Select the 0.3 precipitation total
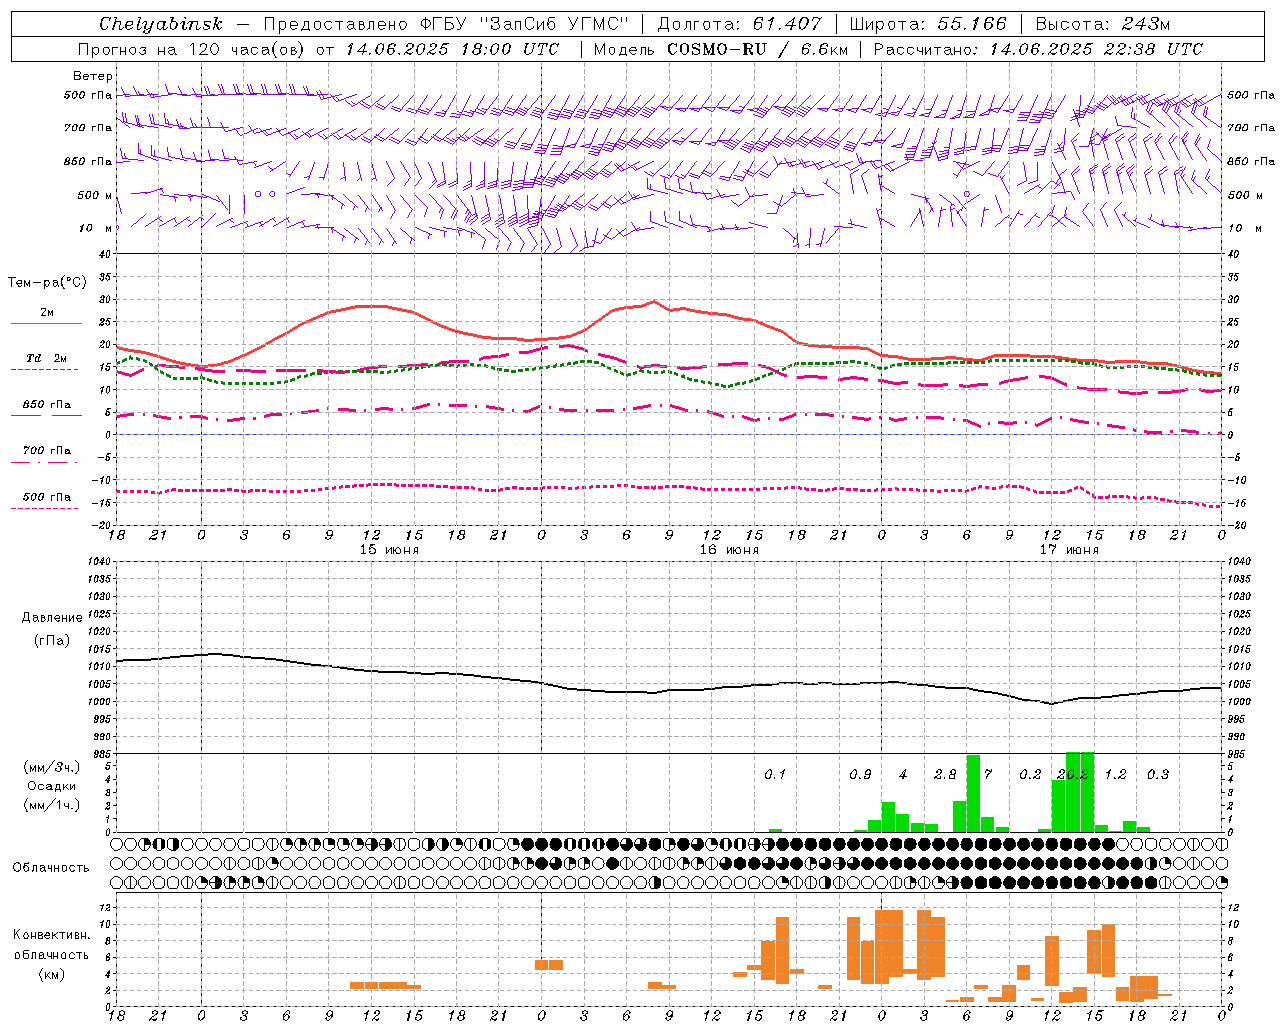 pos(1158,775)
